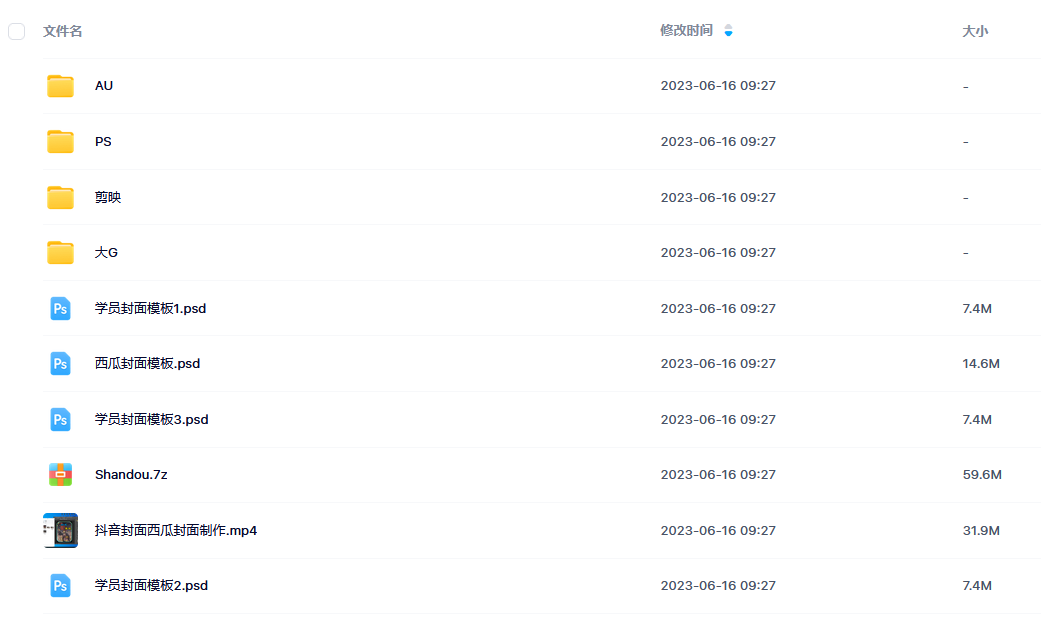Viewport: 1041px width, 638px height.
Task: Toggle the 修改时间 sort arrow
Action: [728, 31]
